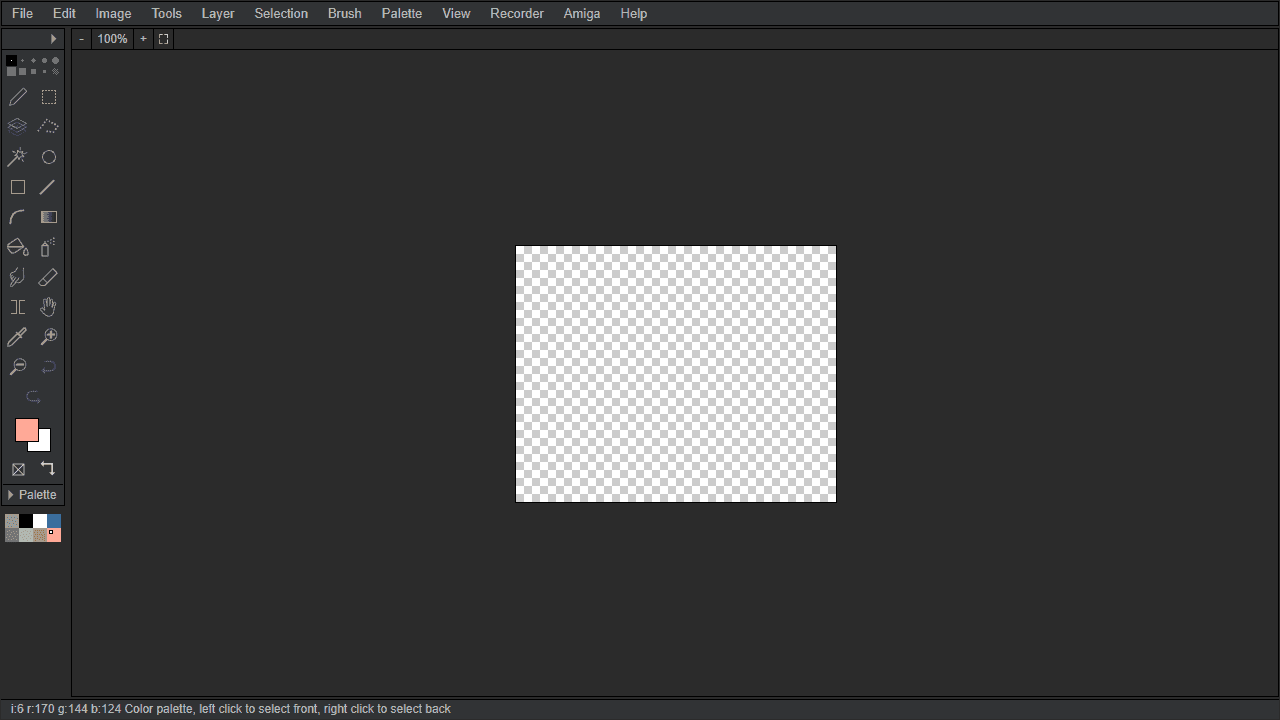Choose the Paint Bucket fill tool
1280x720 pixels.
(x=18, y=247)
